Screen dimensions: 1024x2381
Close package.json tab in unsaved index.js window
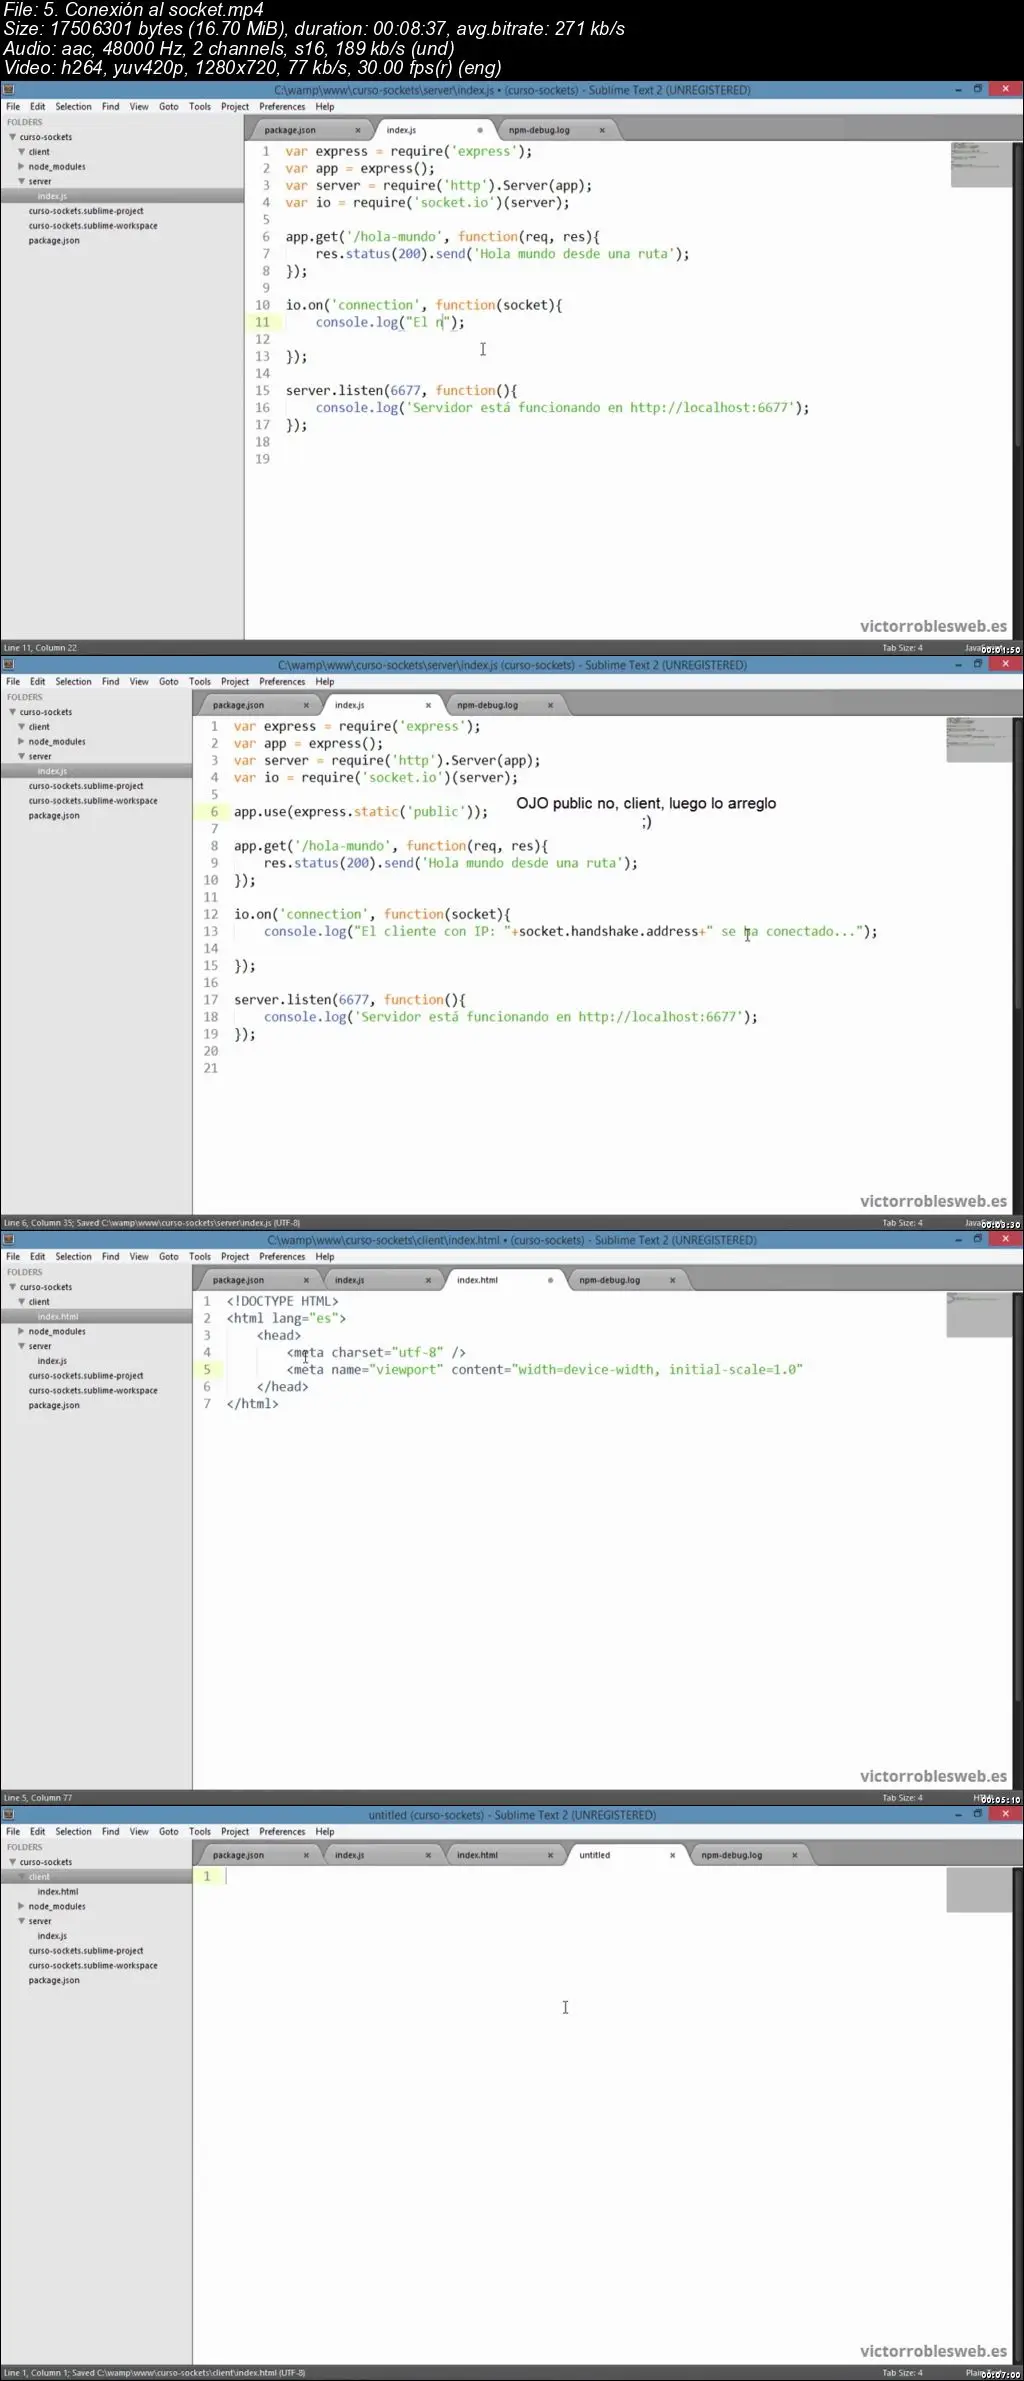pyautogui.click(x=358, y=130)
